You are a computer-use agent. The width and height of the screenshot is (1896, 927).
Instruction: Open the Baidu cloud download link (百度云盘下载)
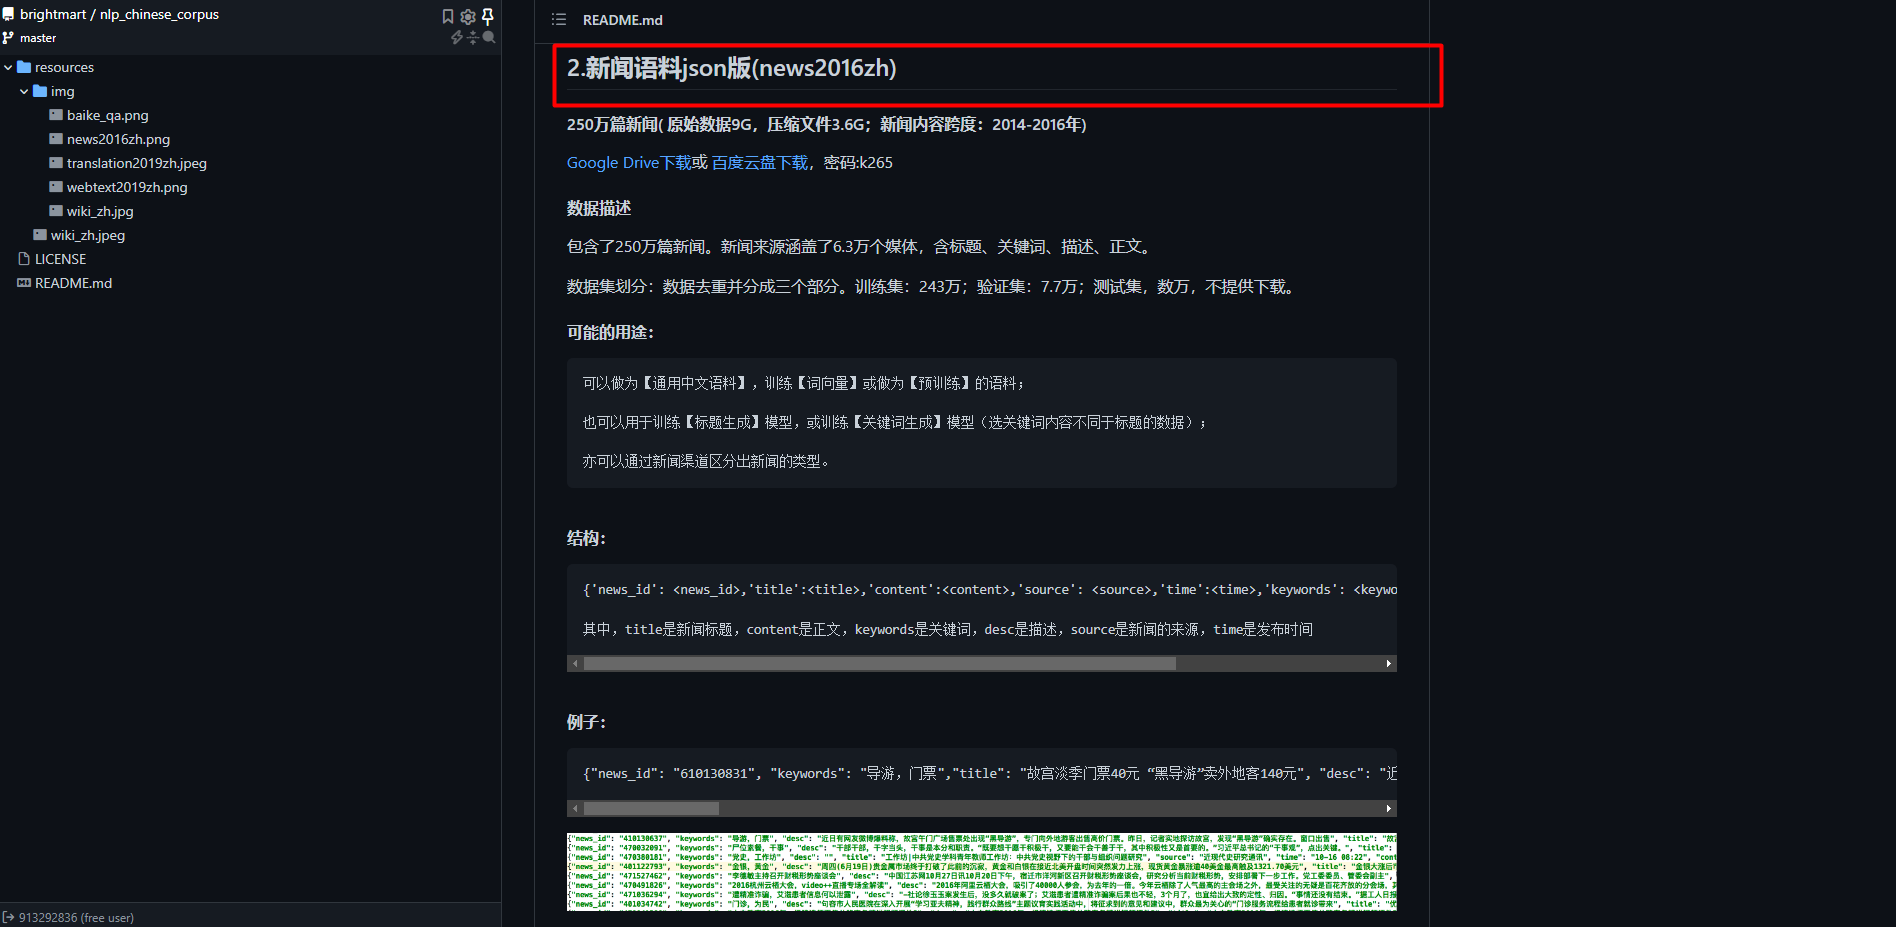click(760, 163)
